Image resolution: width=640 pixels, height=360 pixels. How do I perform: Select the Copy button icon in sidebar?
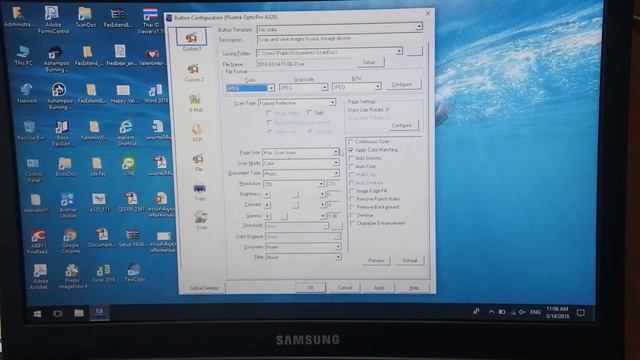tap(200, 189)
